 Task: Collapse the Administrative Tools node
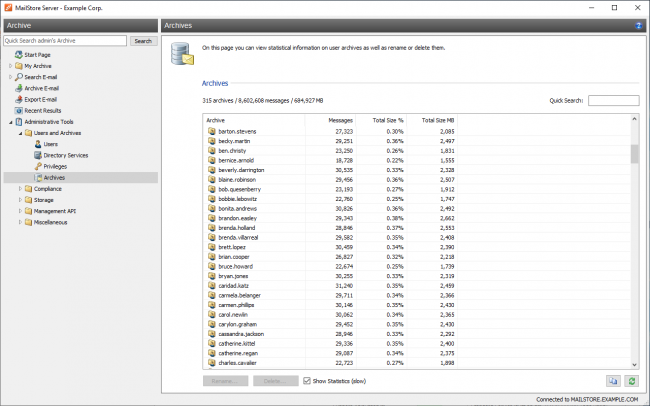coord(10,121)
